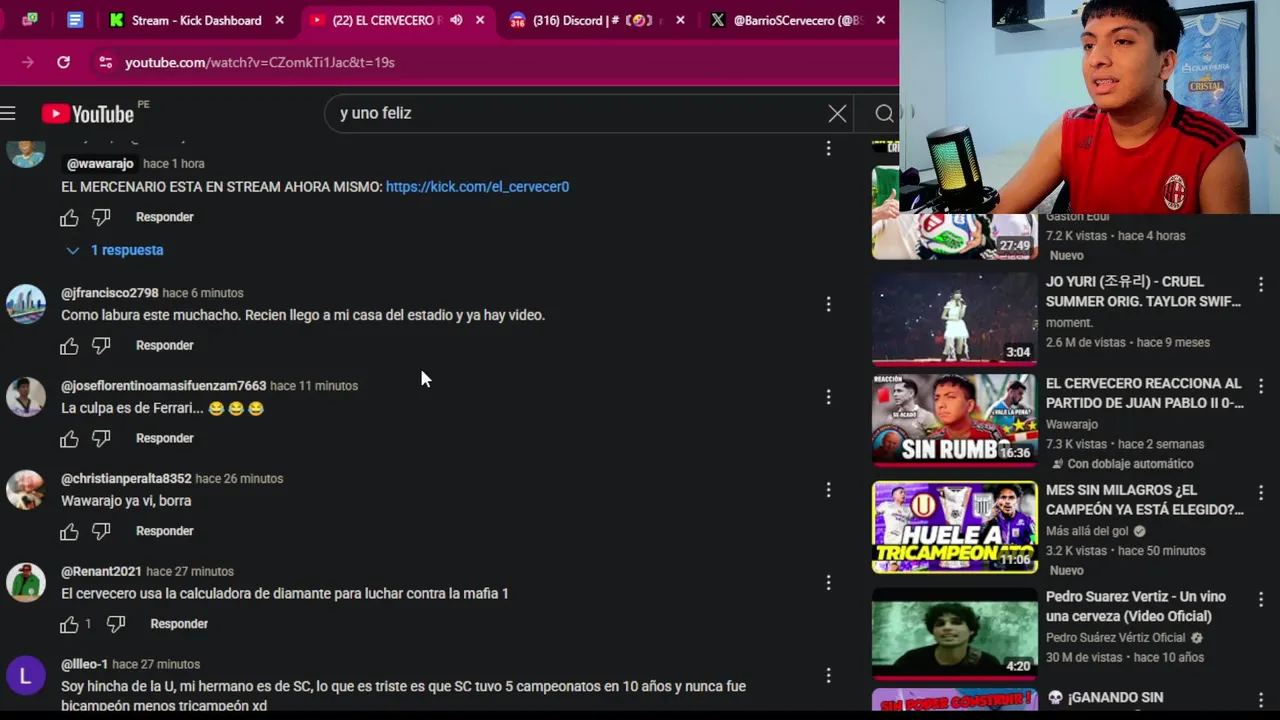
Task: Open more options for the JO YURI video
Action: (x=1261, y=283)
